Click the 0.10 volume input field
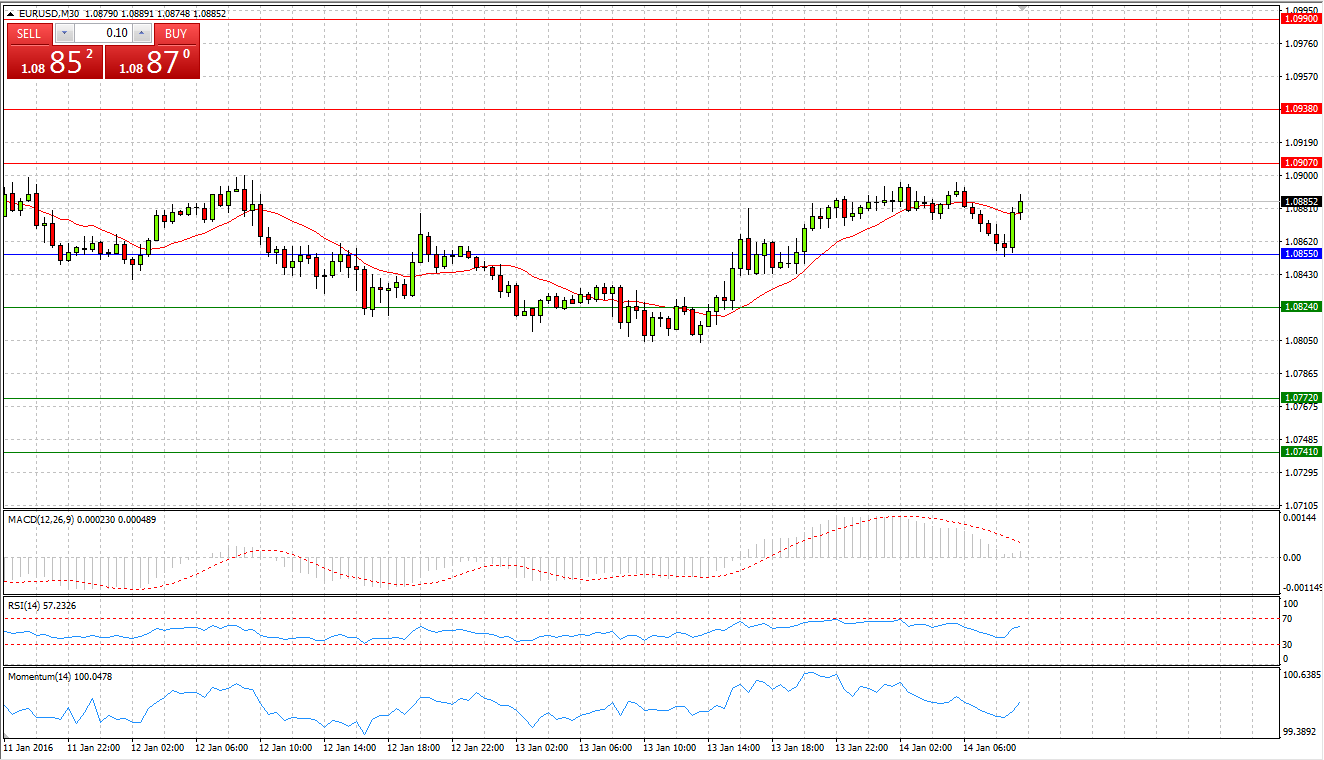 coord(104,33)
